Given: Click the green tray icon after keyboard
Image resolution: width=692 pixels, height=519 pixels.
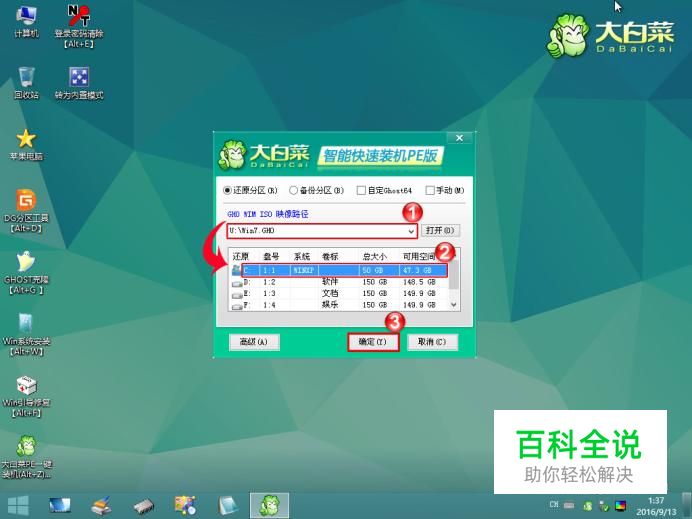Looking at the screenshot, I should tap(587, 506).
